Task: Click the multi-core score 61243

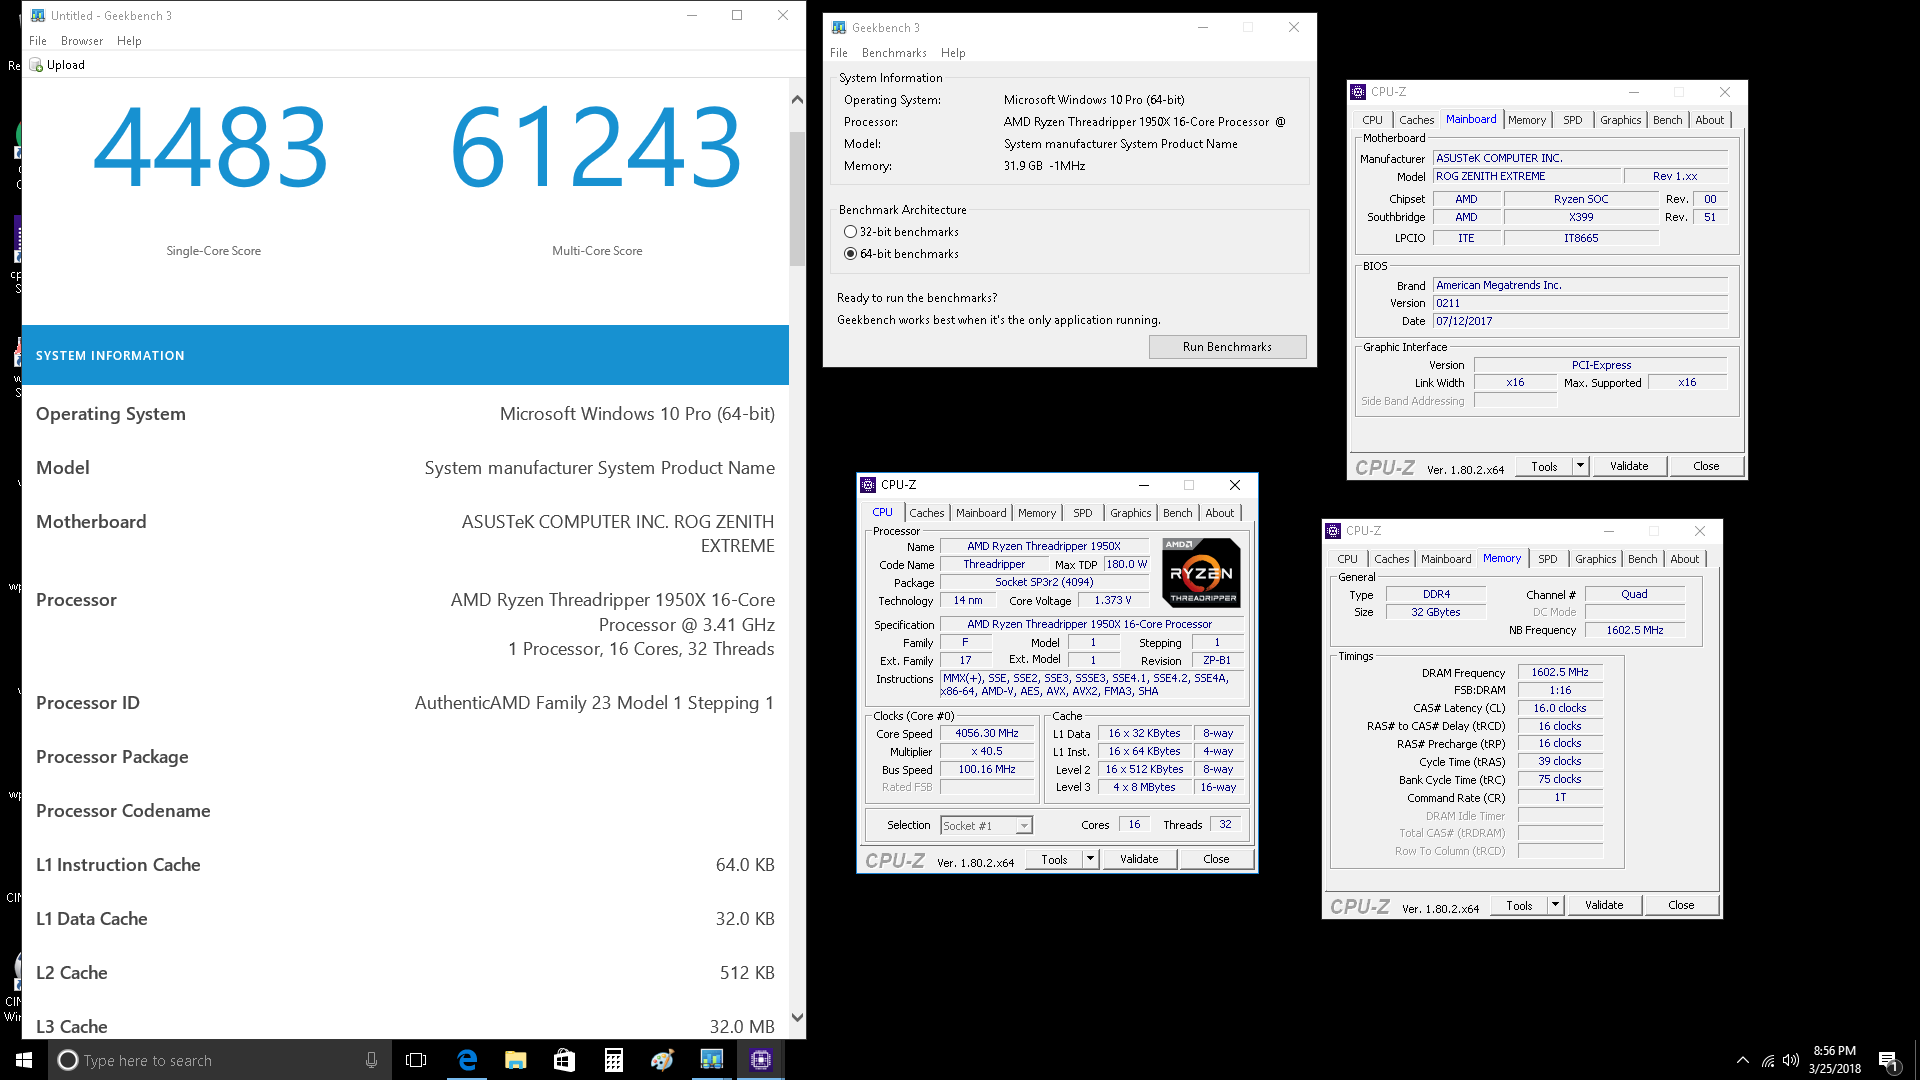Action: click(597, 149)
